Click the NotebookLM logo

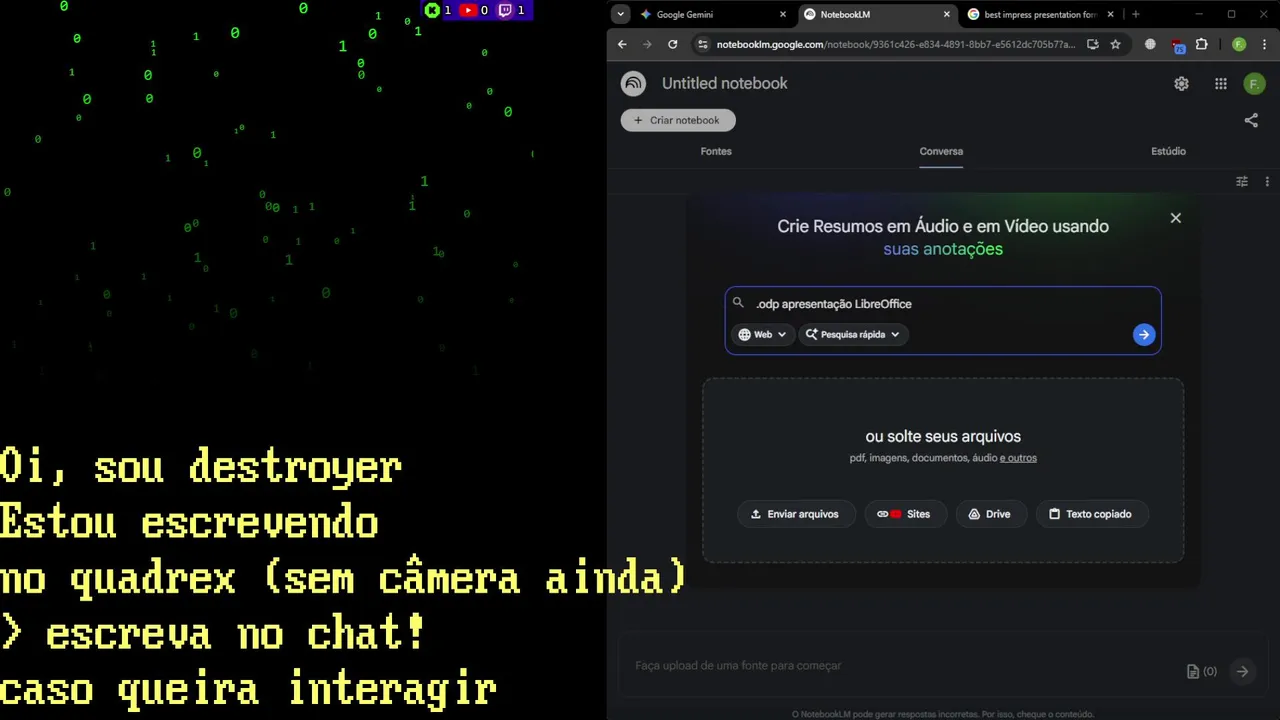click(x=633, y=84)
